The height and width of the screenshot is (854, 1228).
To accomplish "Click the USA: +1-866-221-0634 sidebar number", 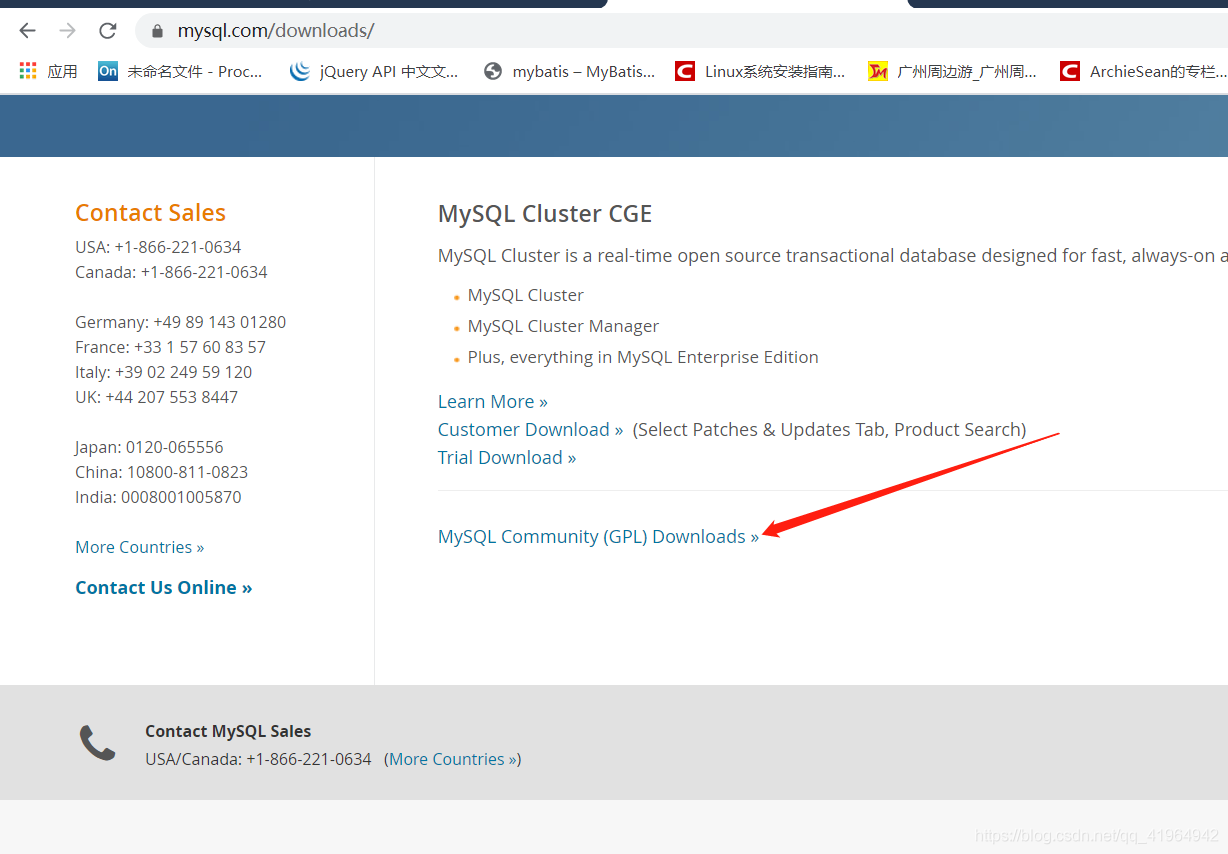I will (158, 247).
